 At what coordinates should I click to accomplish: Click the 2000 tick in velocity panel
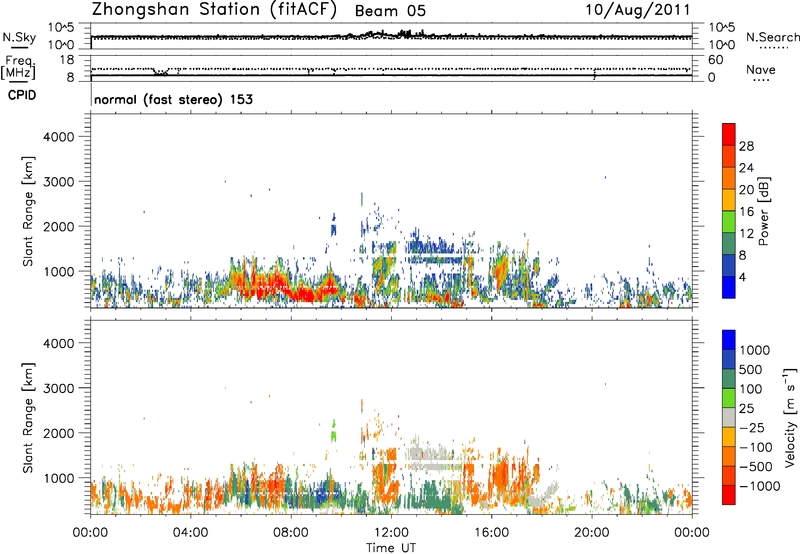pyautogui.click(x=59, y=433)
